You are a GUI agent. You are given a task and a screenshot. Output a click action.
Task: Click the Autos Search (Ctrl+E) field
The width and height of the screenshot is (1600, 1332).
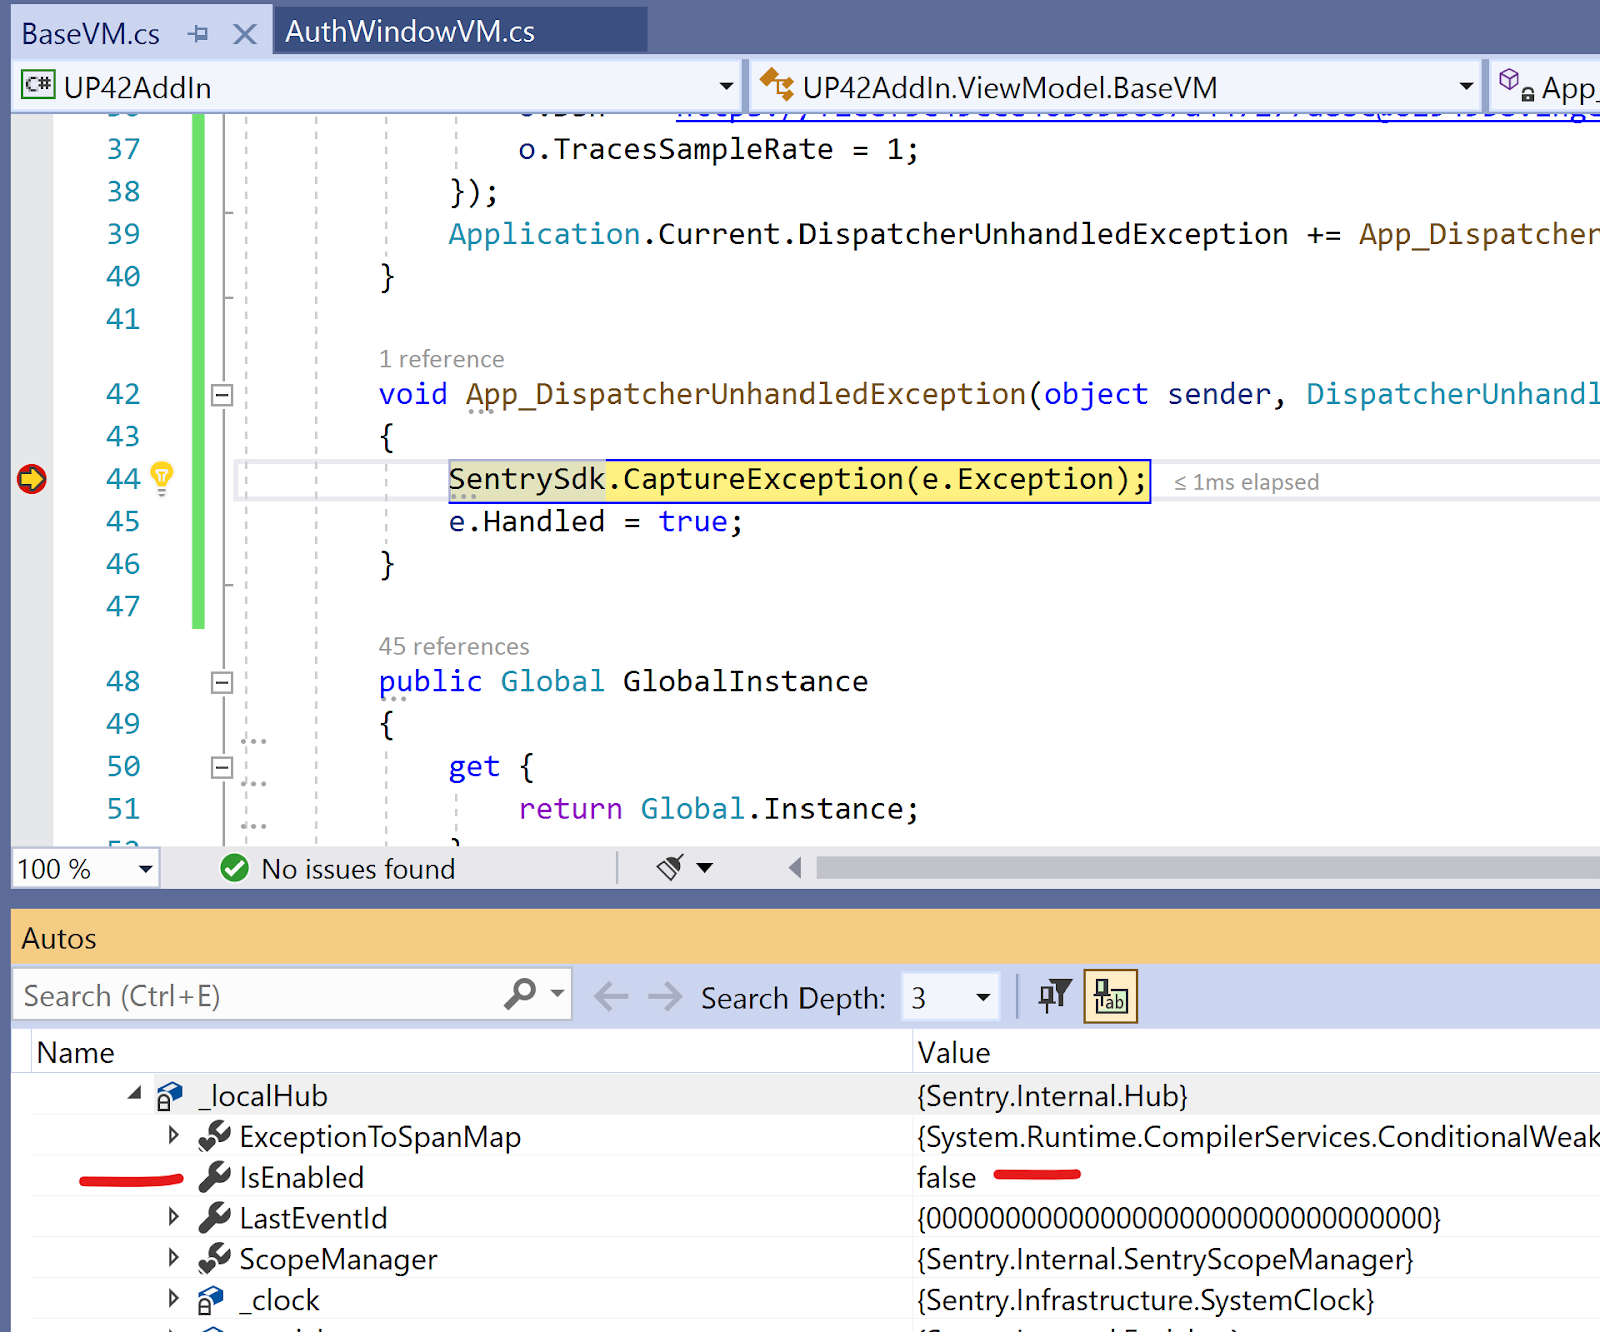[260, 996]
